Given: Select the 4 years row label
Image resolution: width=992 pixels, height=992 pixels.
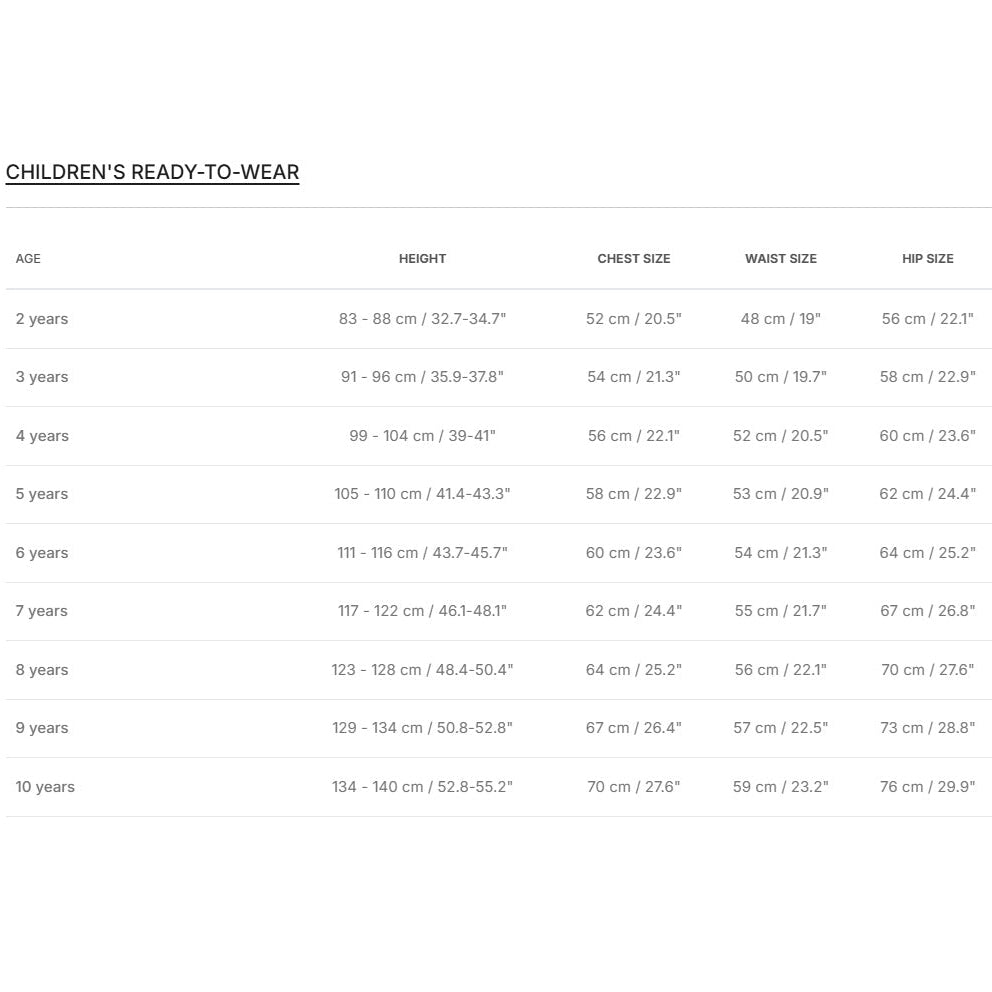Looking at the screenshot, I should point(42,436).
